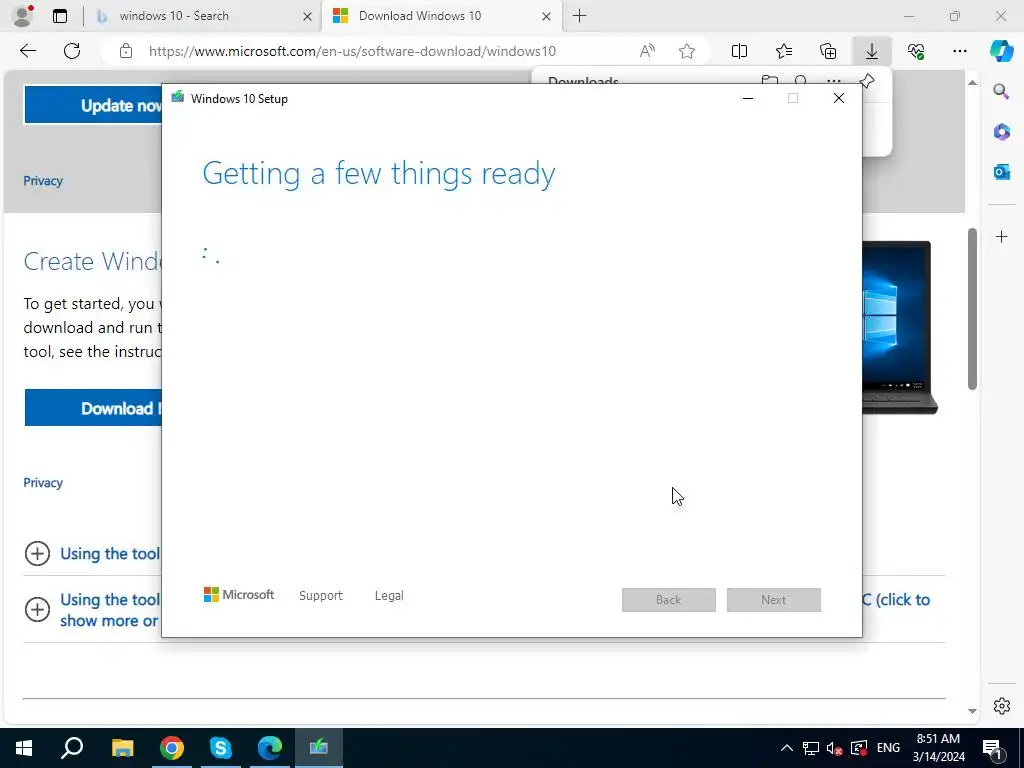Open the Legal link in Setup
This screenshot has width=1024, height=768.
click(389, 596)
